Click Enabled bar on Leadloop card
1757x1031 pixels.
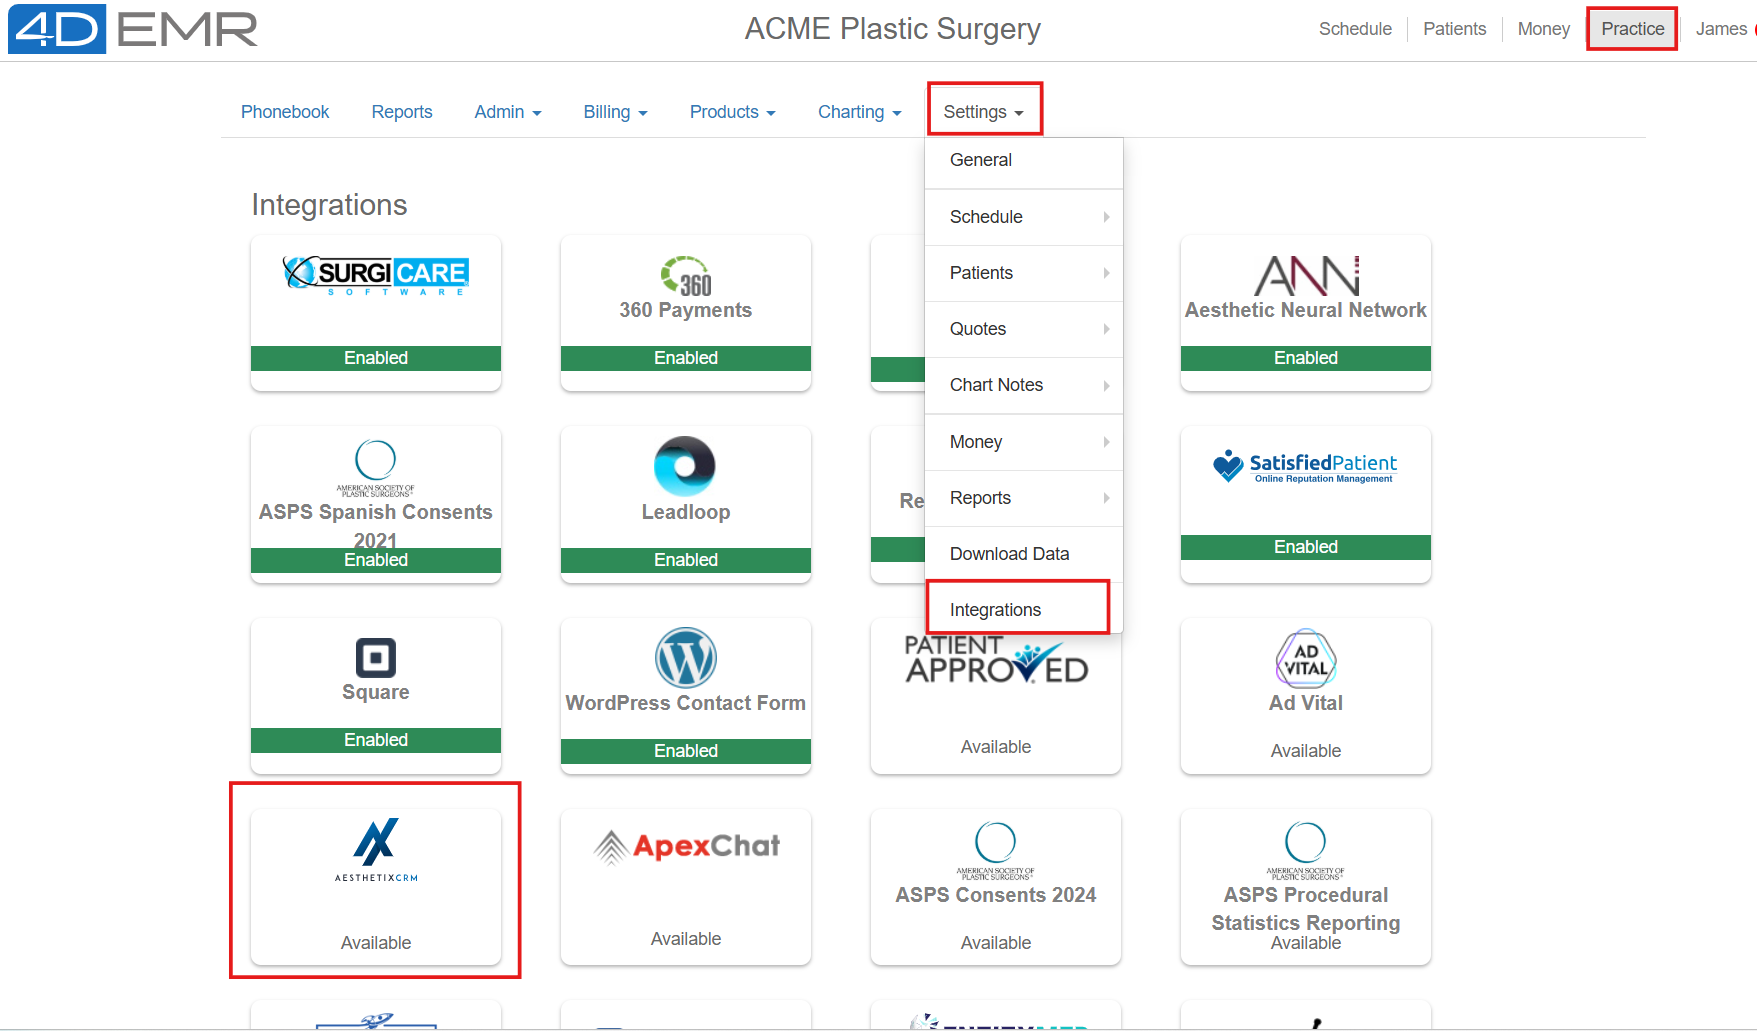coord(686,560)
